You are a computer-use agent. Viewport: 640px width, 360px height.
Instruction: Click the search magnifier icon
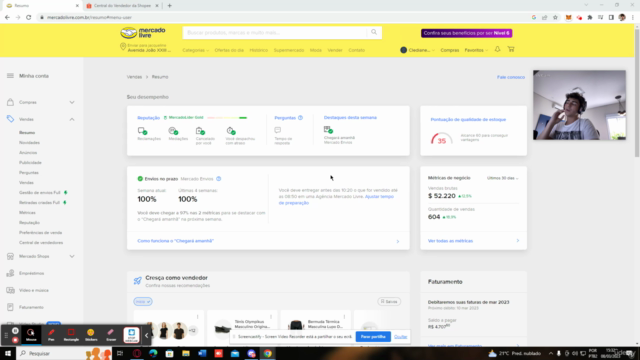point(374,32)
